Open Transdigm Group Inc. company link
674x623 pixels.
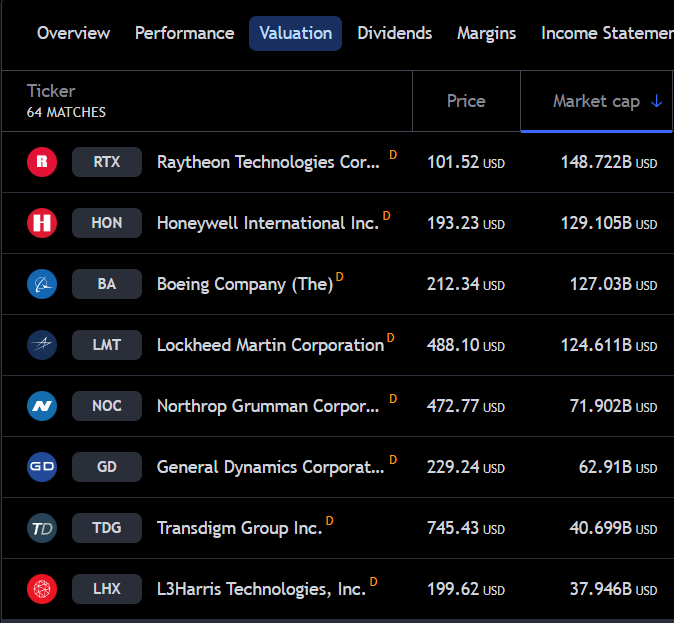[239, 528]
